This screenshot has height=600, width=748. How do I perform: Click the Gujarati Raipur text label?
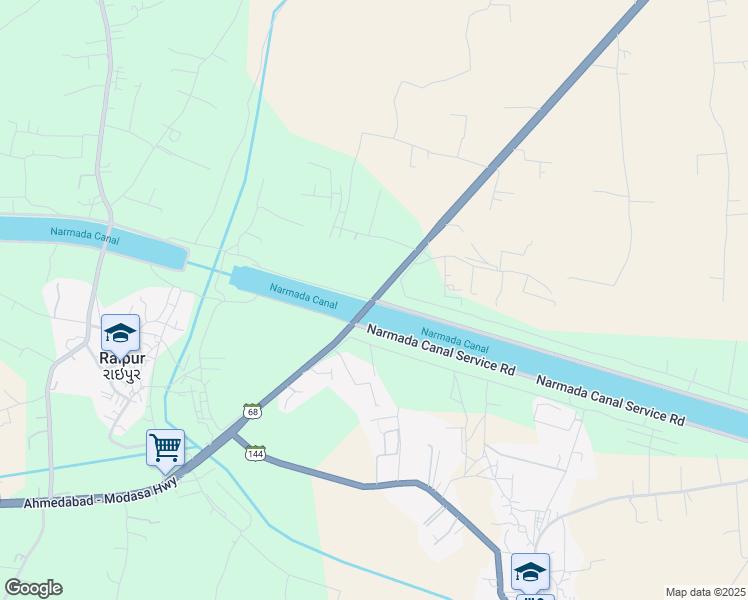point(122,374)
